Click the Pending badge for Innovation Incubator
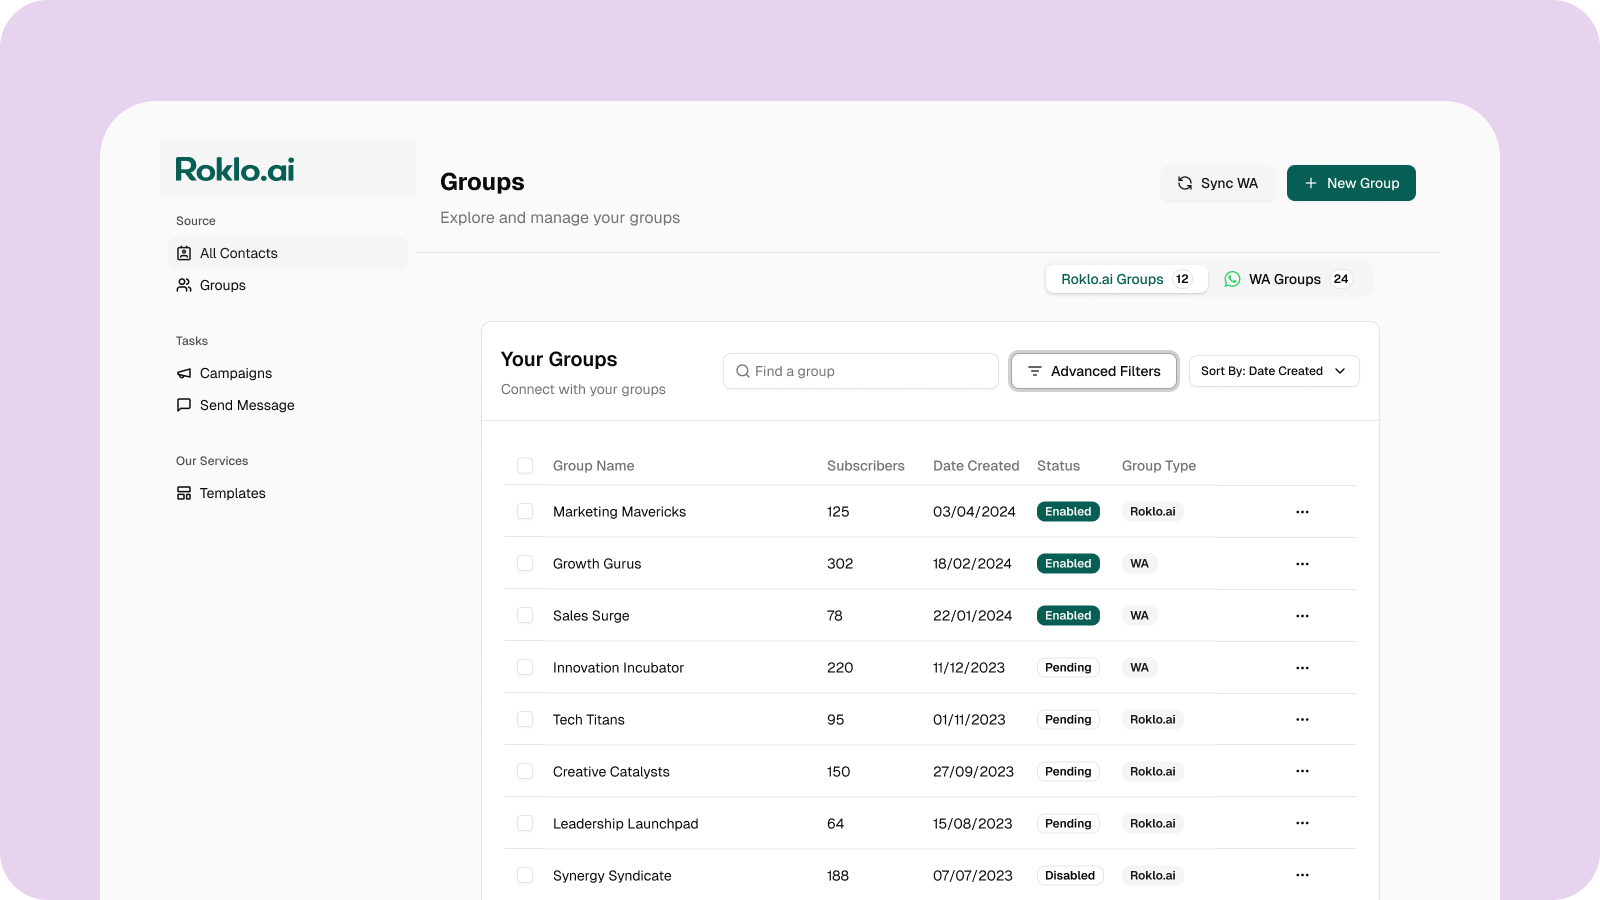1600x900 pixels. (x=1068, y=667)
